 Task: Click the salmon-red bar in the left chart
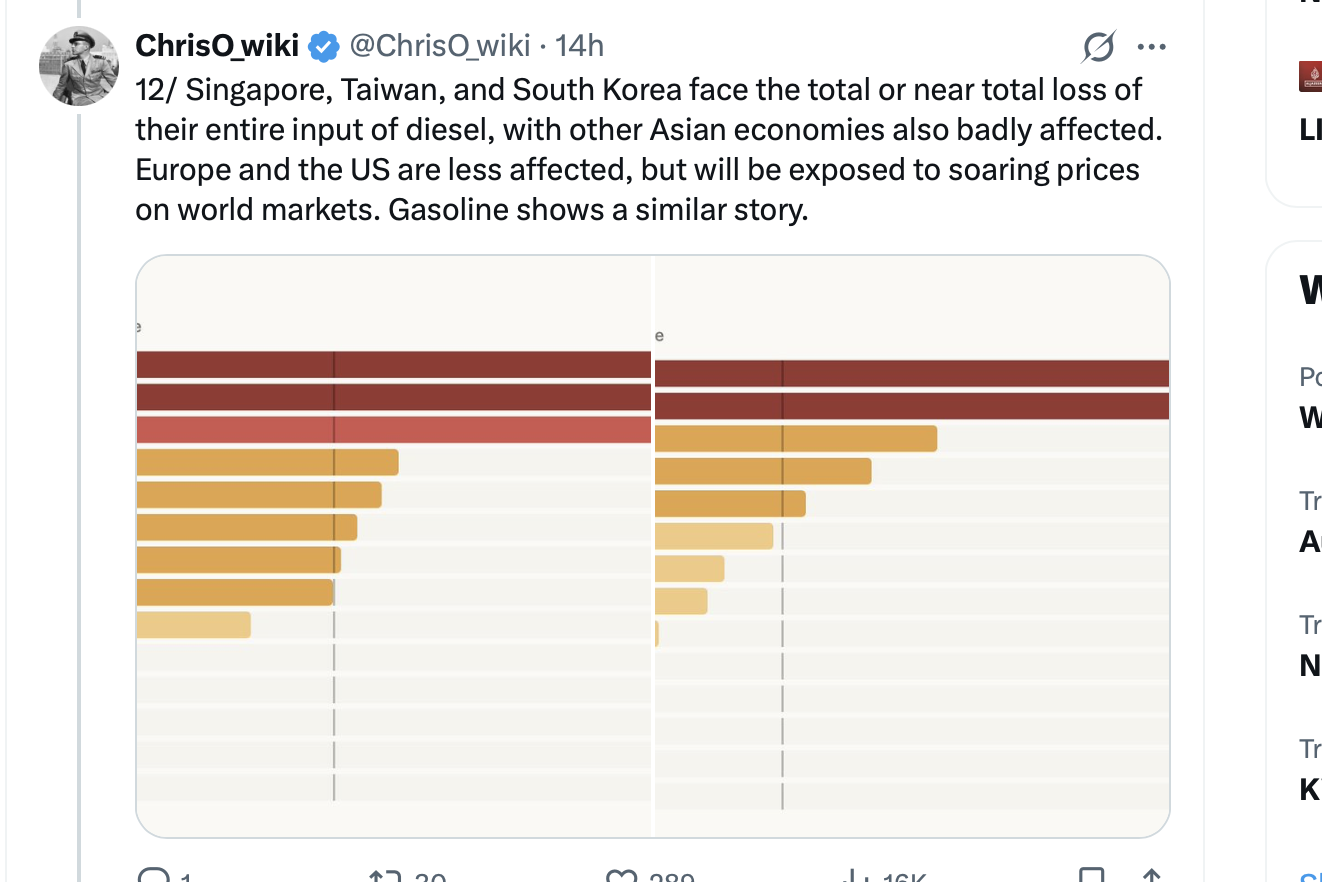click(394, 430)
